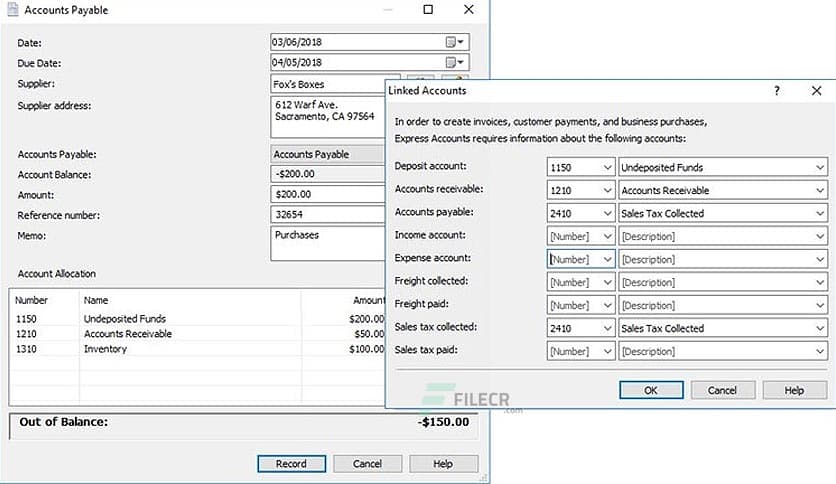836x484 pixels.
Task: Click Record in Accounts Payable window
Action: pyautogui.click(x=291, y=464)
